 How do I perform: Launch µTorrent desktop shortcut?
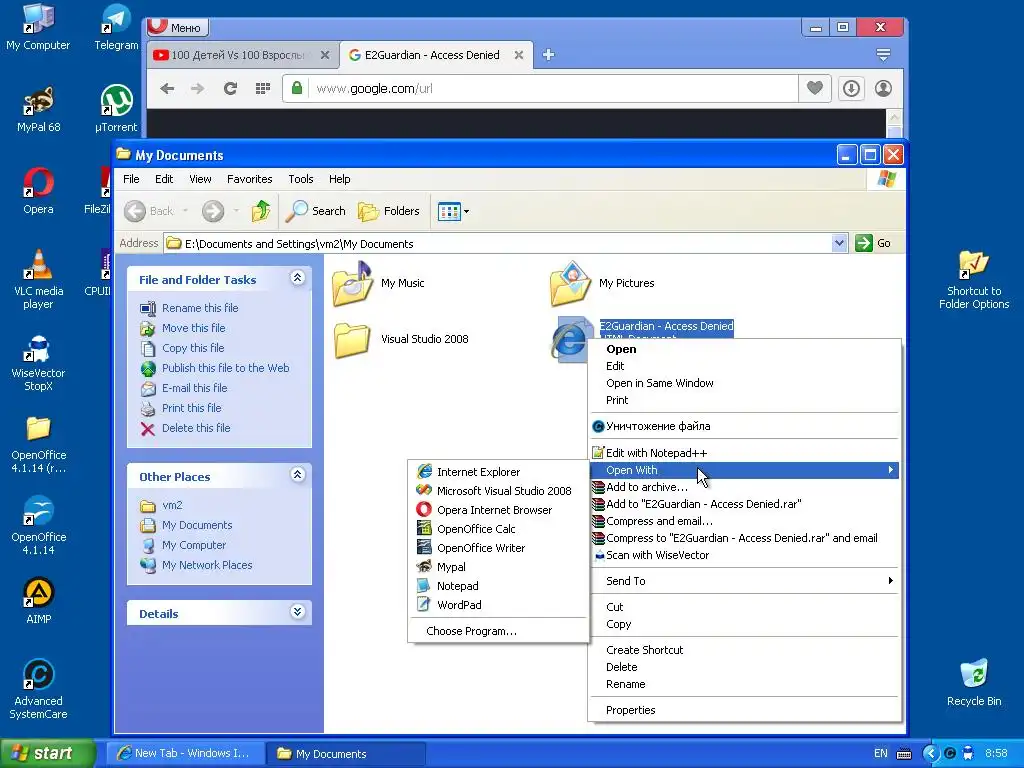[116, 109]
